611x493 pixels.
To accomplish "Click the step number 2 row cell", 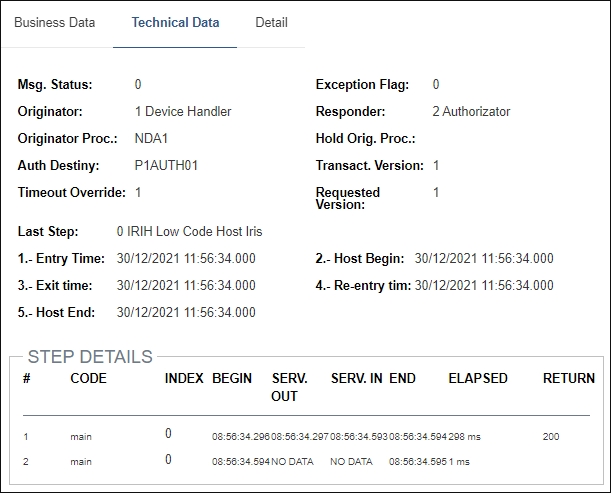I will [x=26, y=461].
